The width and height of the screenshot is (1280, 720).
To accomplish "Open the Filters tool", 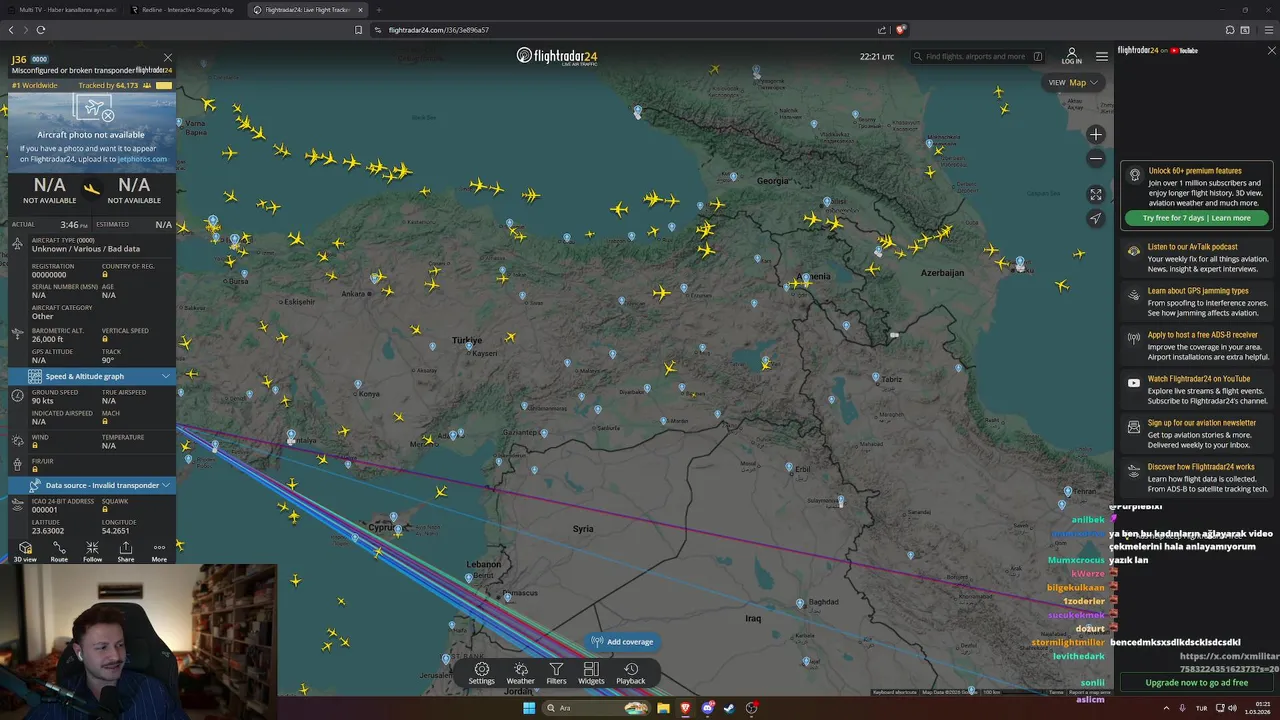I will click(556, 673).
